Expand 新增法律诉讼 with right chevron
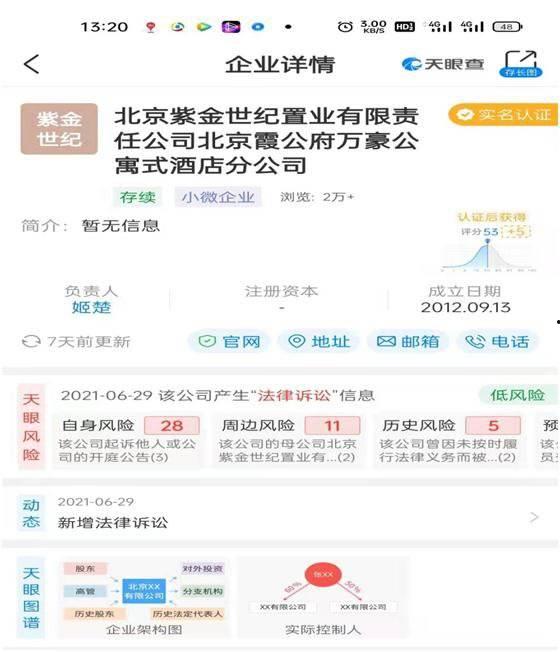560x652 pixels. tap(534, 517)
